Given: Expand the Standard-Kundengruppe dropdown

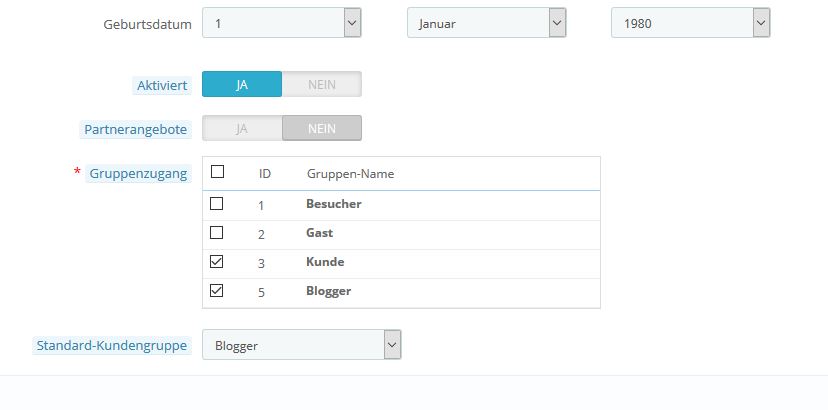Looking at the screenshot, I should coord(301,346).
